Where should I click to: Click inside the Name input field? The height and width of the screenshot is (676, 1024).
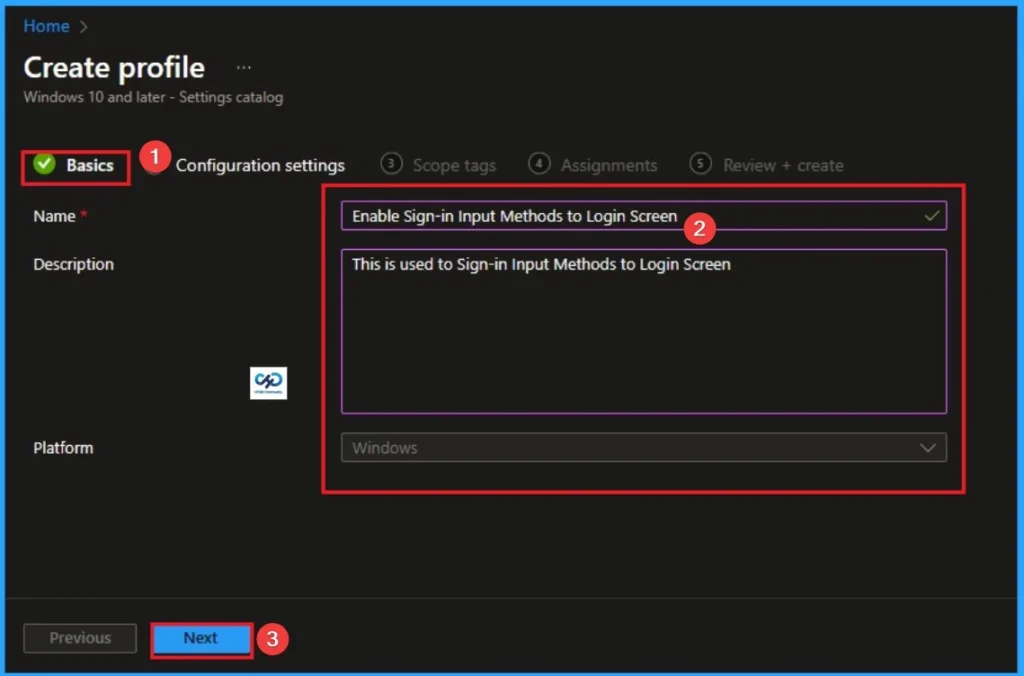[x=600, y=215]
